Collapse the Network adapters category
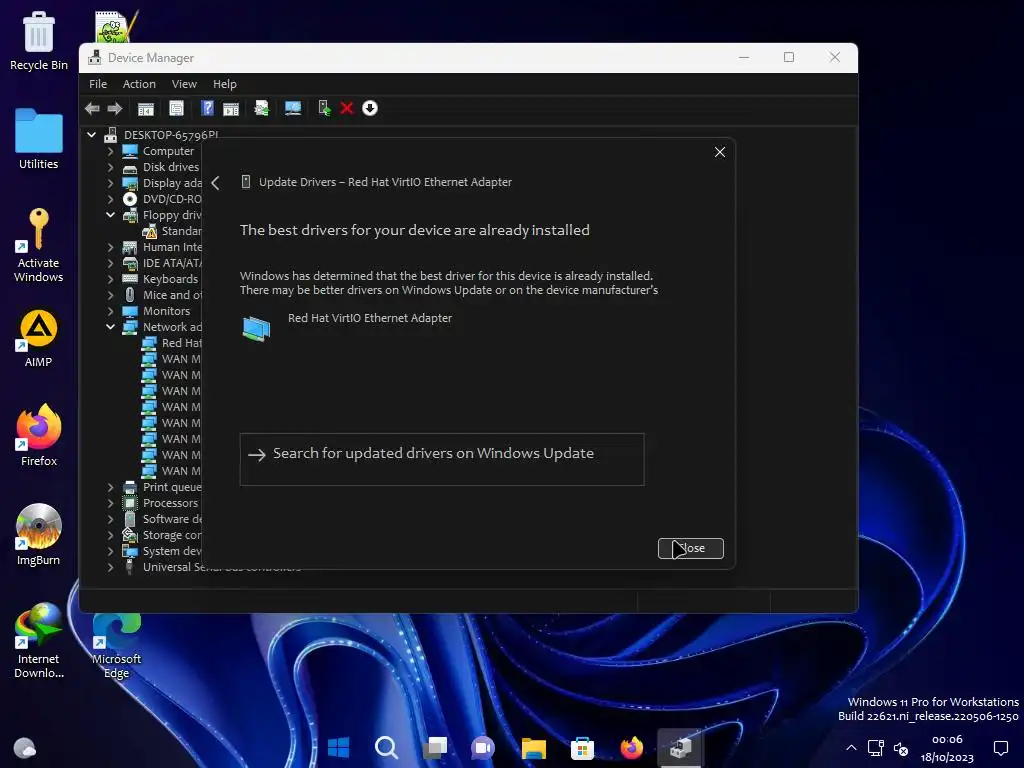Viewport: 1024px width, 768px height. click(x=110, y=327)
